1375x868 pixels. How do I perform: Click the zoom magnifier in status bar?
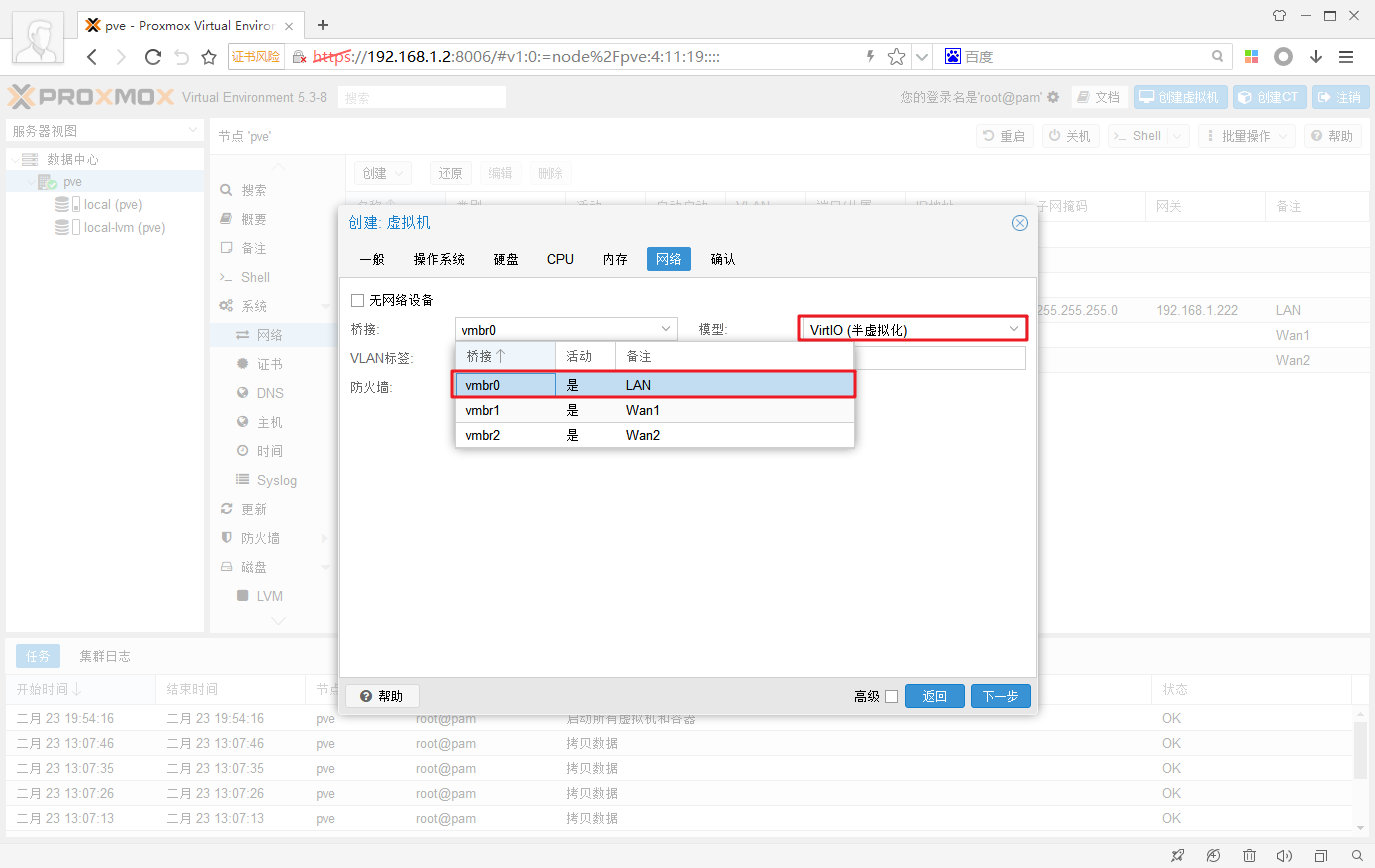pyautogui.click(x=1357, y=856)
